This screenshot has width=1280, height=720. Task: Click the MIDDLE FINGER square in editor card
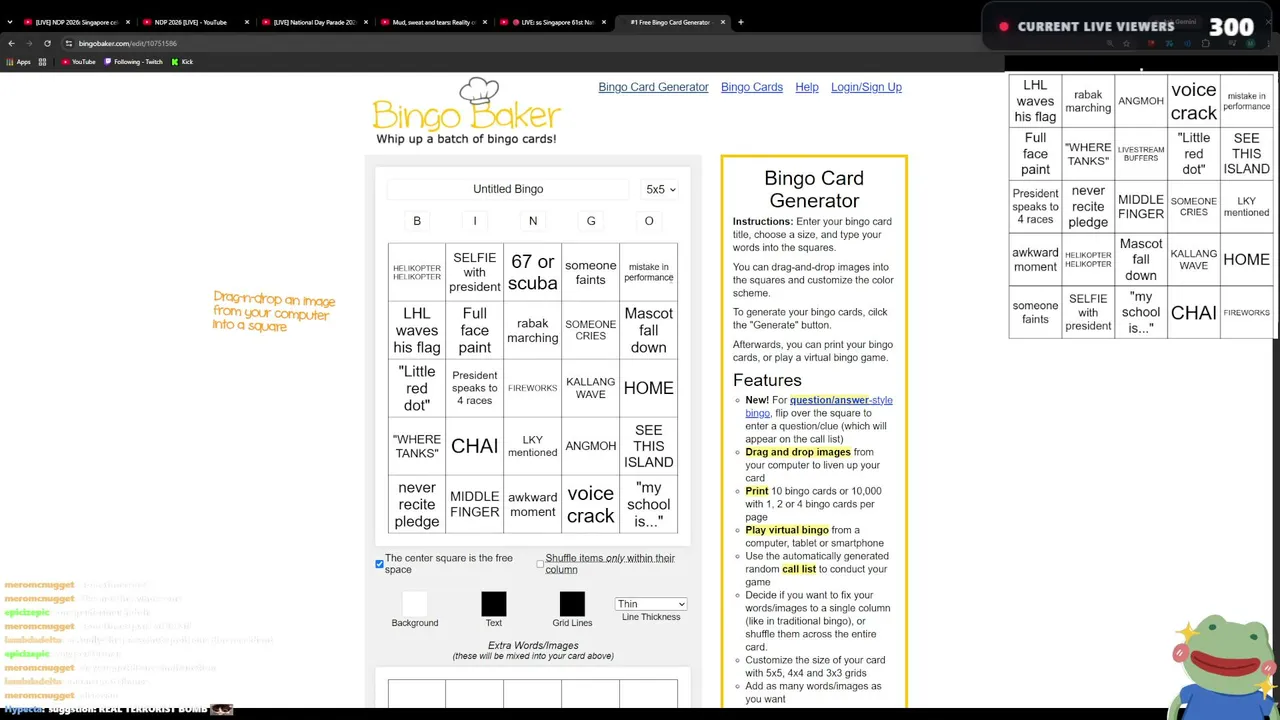[x=475, y=505]
